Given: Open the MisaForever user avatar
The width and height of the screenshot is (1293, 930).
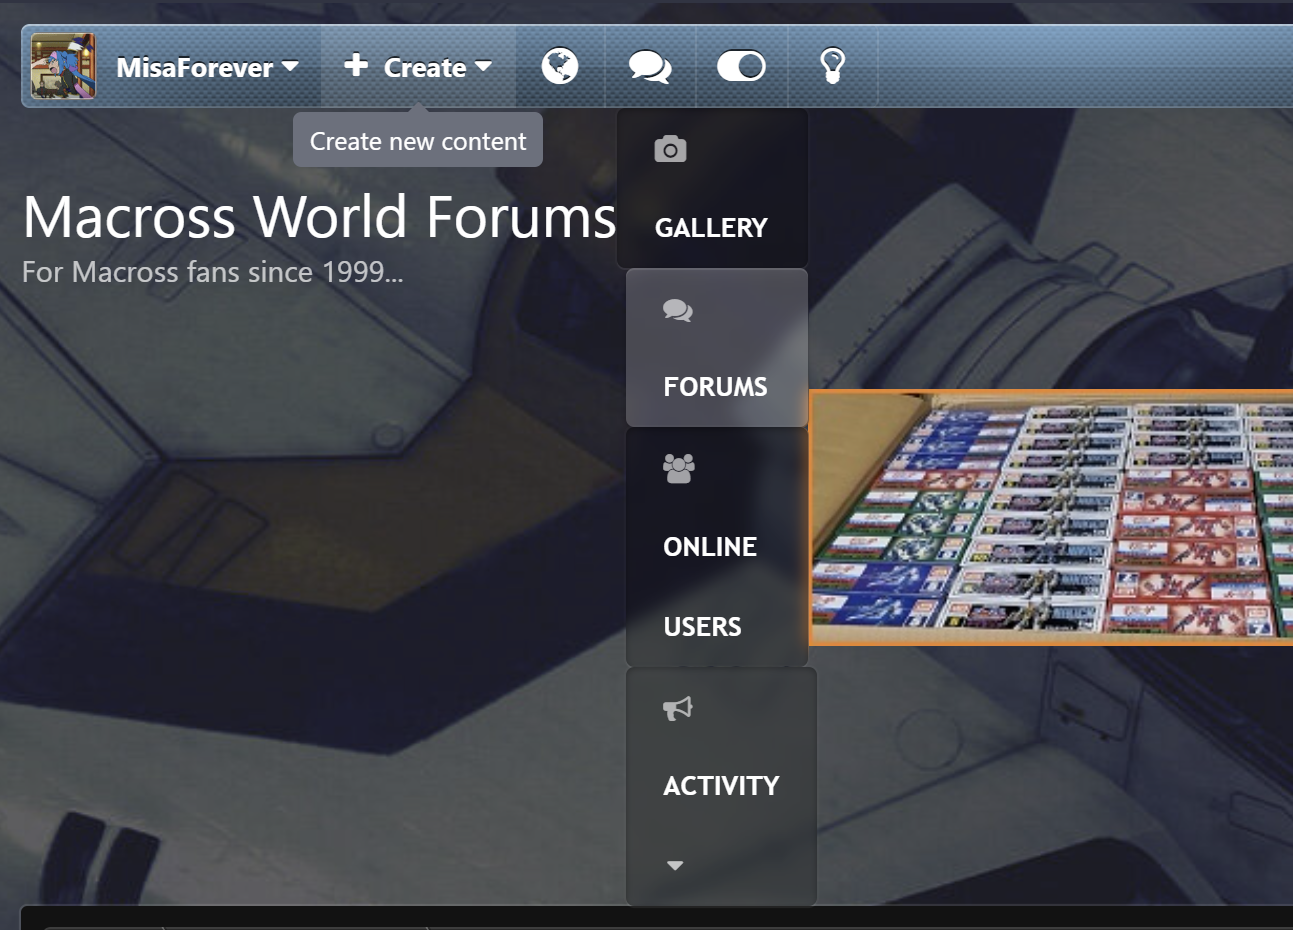Looking at the screenshot, I should coord(63,66).
